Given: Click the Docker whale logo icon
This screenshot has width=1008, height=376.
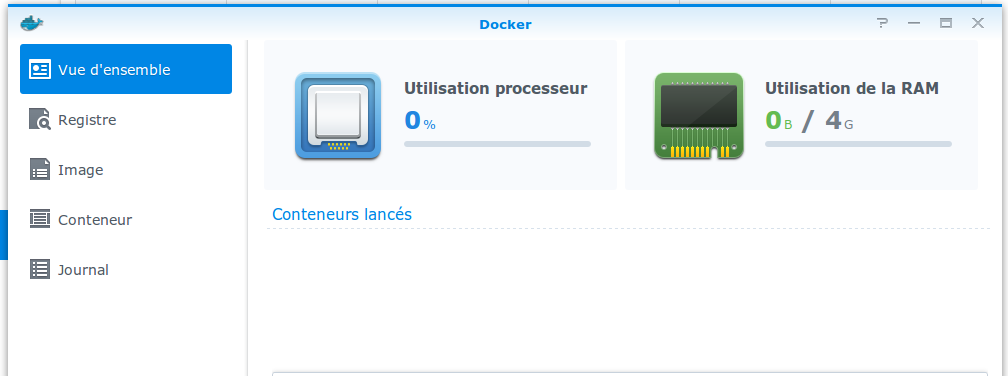Looking at the screenshot, I should 32,24.
